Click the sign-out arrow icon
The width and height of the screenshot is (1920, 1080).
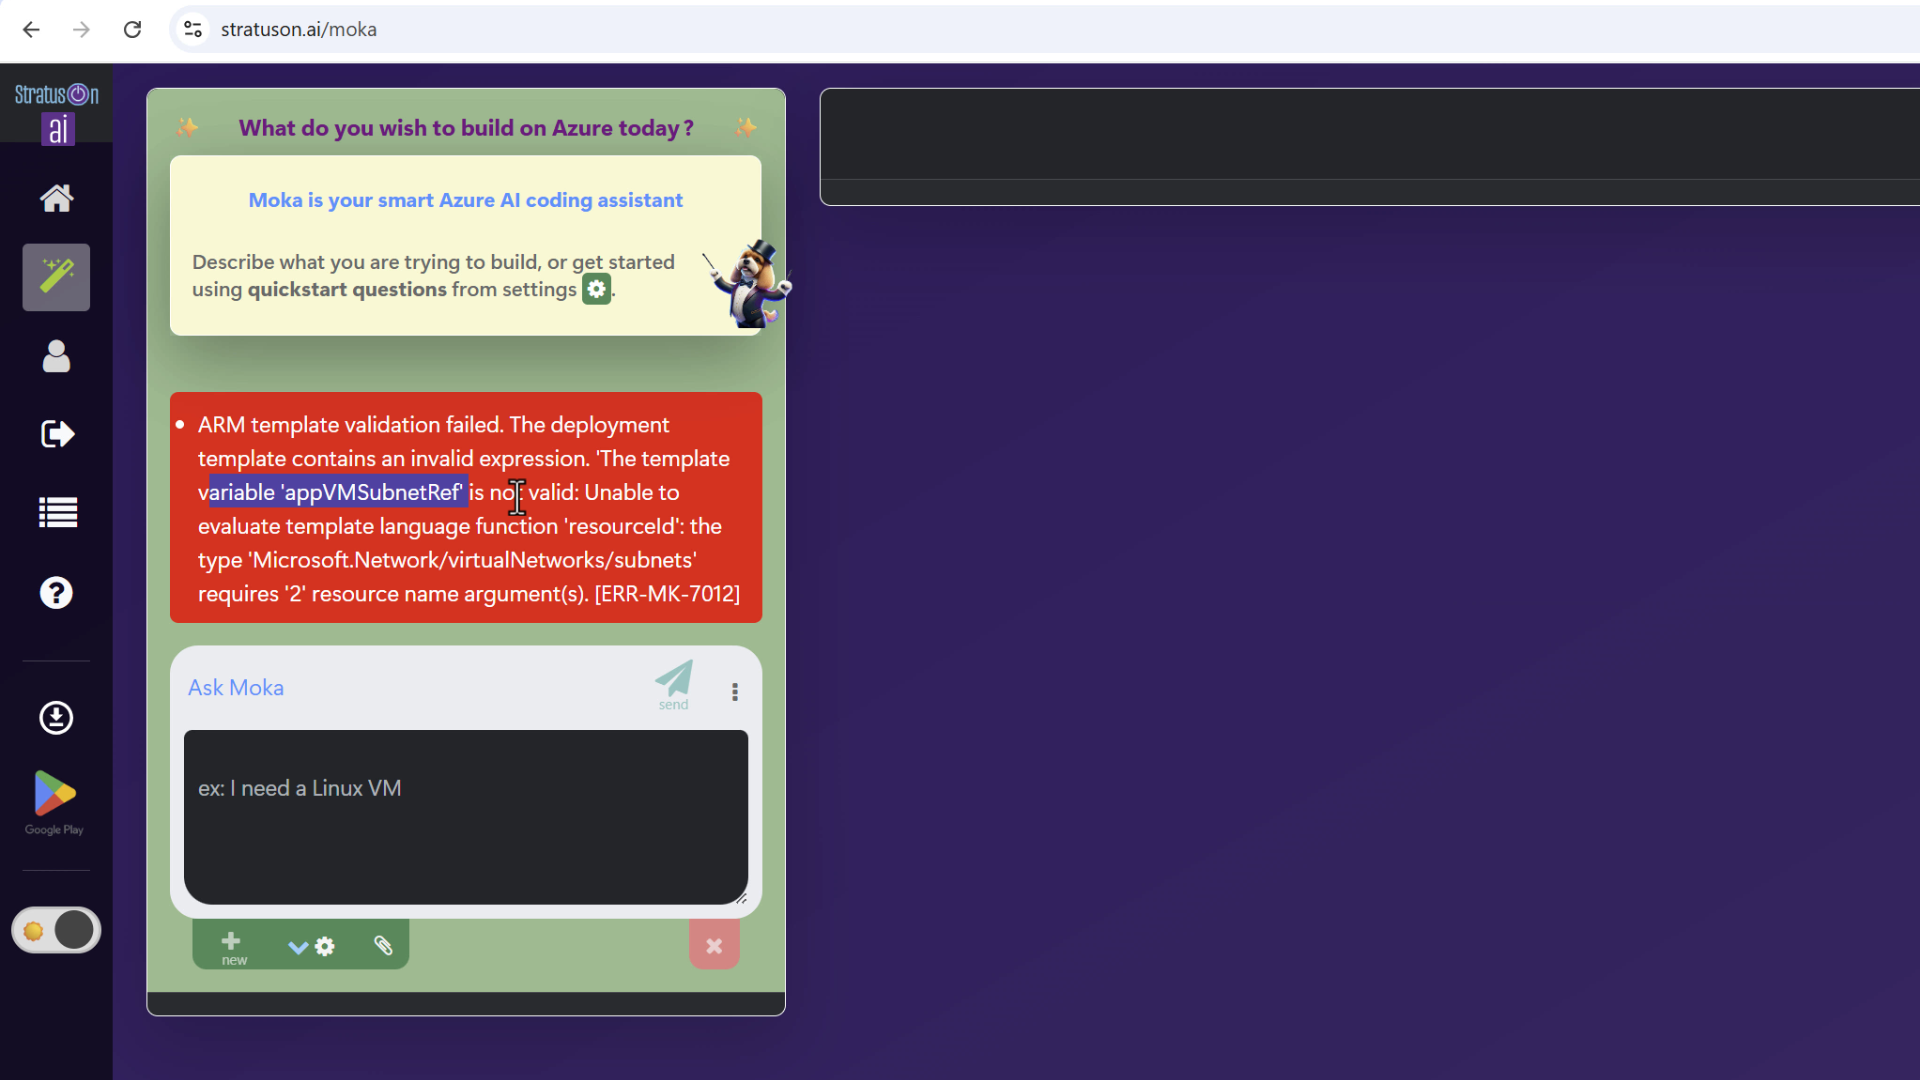[x=56, y=434]
